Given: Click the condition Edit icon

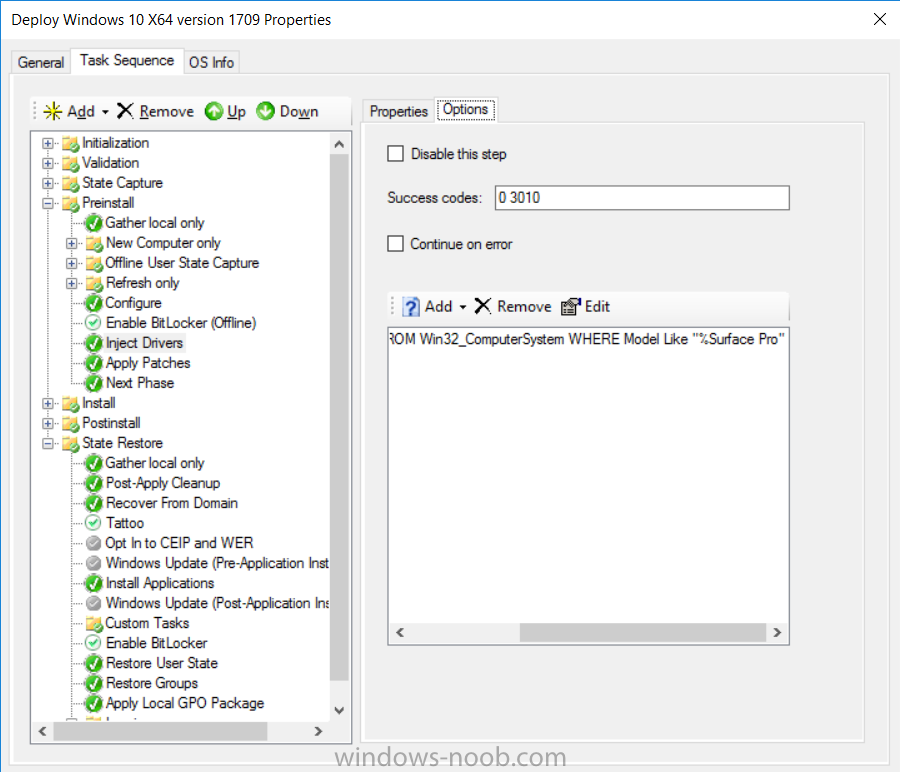Looking at the screenshot, I should [x=571, y=307].
